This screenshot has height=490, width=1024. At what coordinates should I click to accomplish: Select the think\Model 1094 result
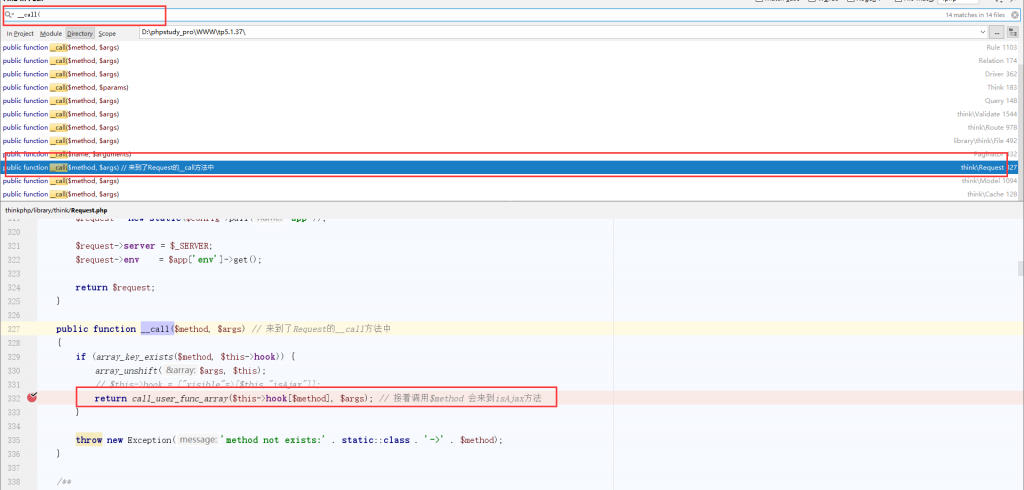point(510,181)
